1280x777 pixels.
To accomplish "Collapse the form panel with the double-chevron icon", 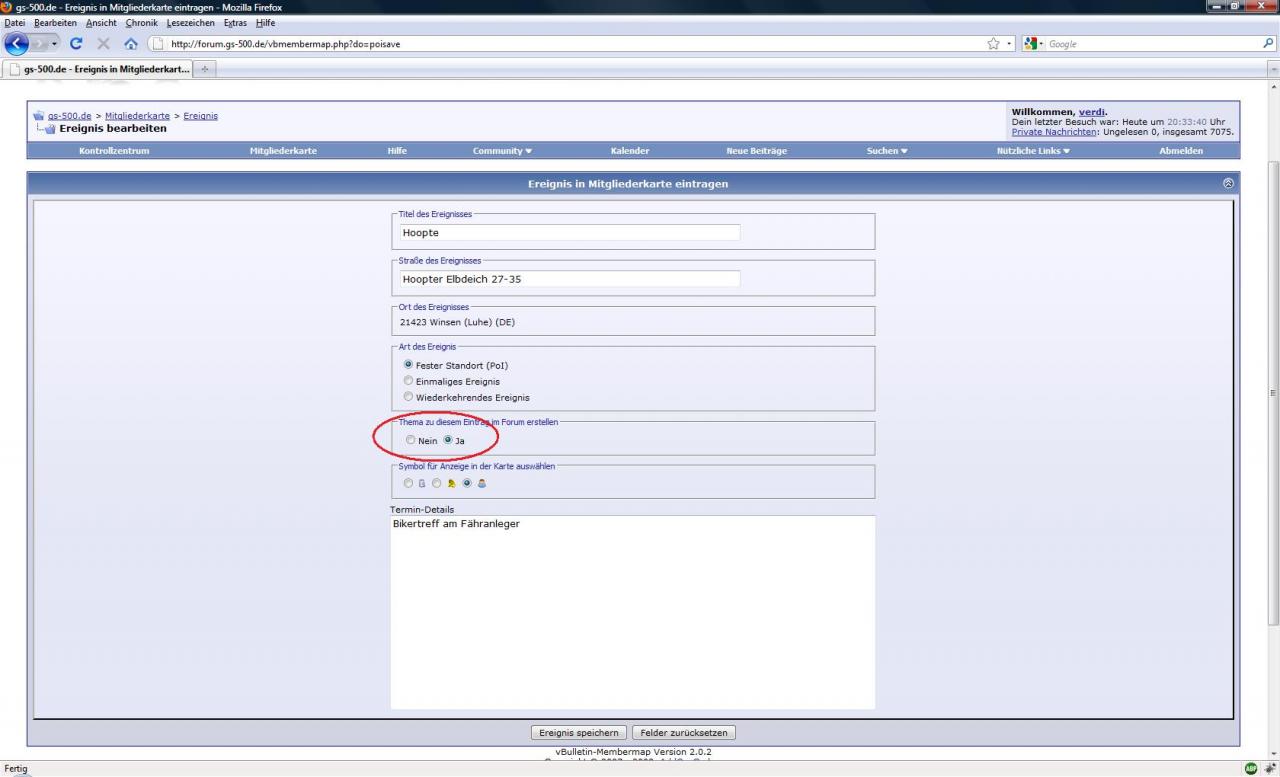I will tap(1228, 183).
